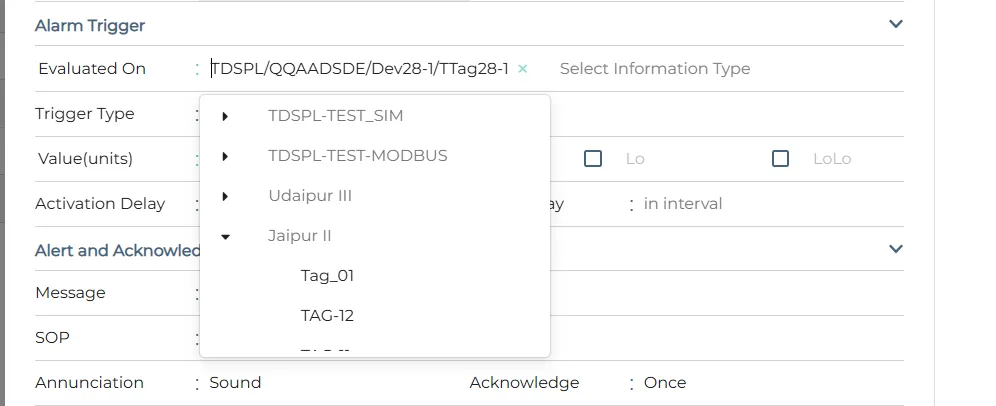Expand the TDSPL-TEST-MODBUS tree node
Image resolution: width=996 pixels, height=406 pixels.
point(226,156)
